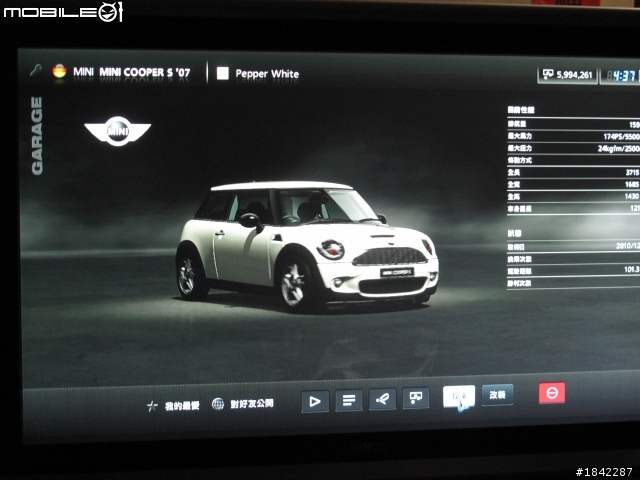This screenshot has height=480, width=640.
Task: Toggle 對好友公開 sharing option
Action: 252,404
